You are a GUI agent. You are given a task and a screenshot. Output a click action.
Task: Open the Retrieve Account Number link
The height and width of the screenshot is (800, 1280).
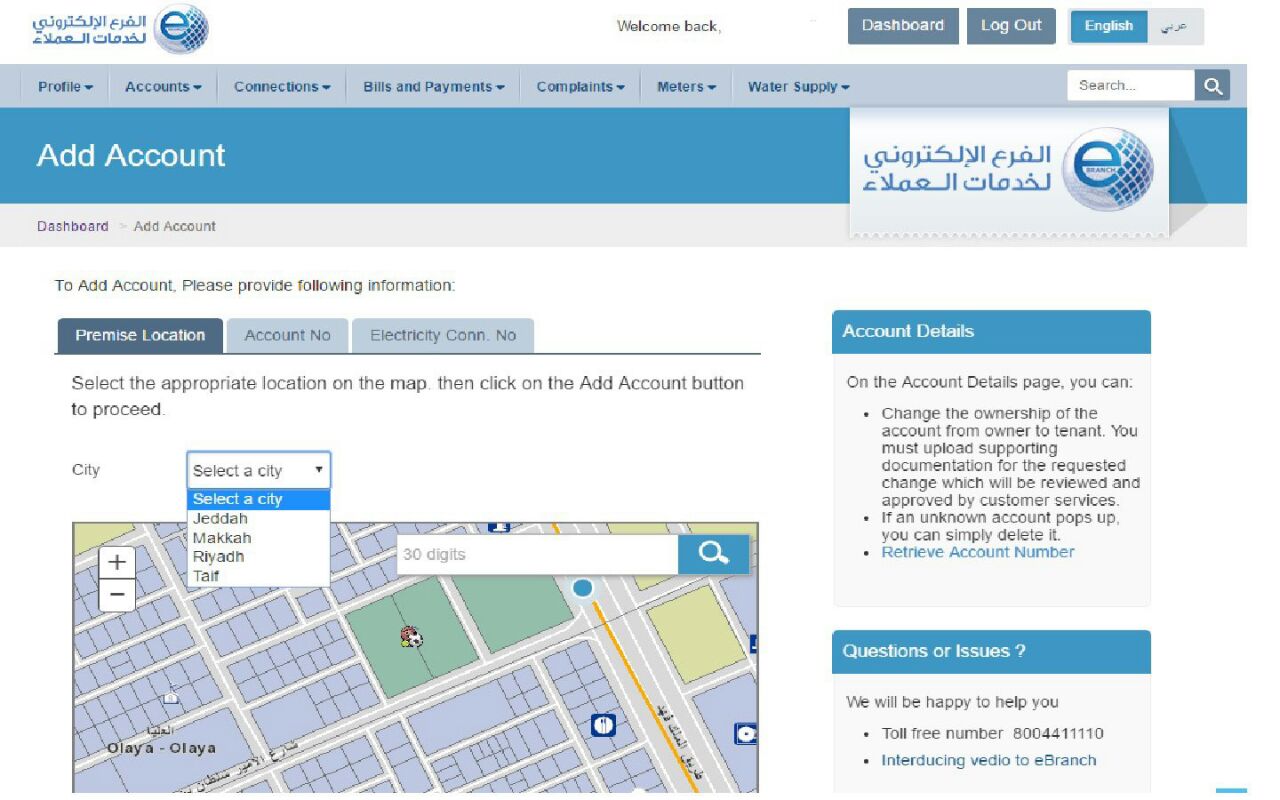tap(977, 552)
